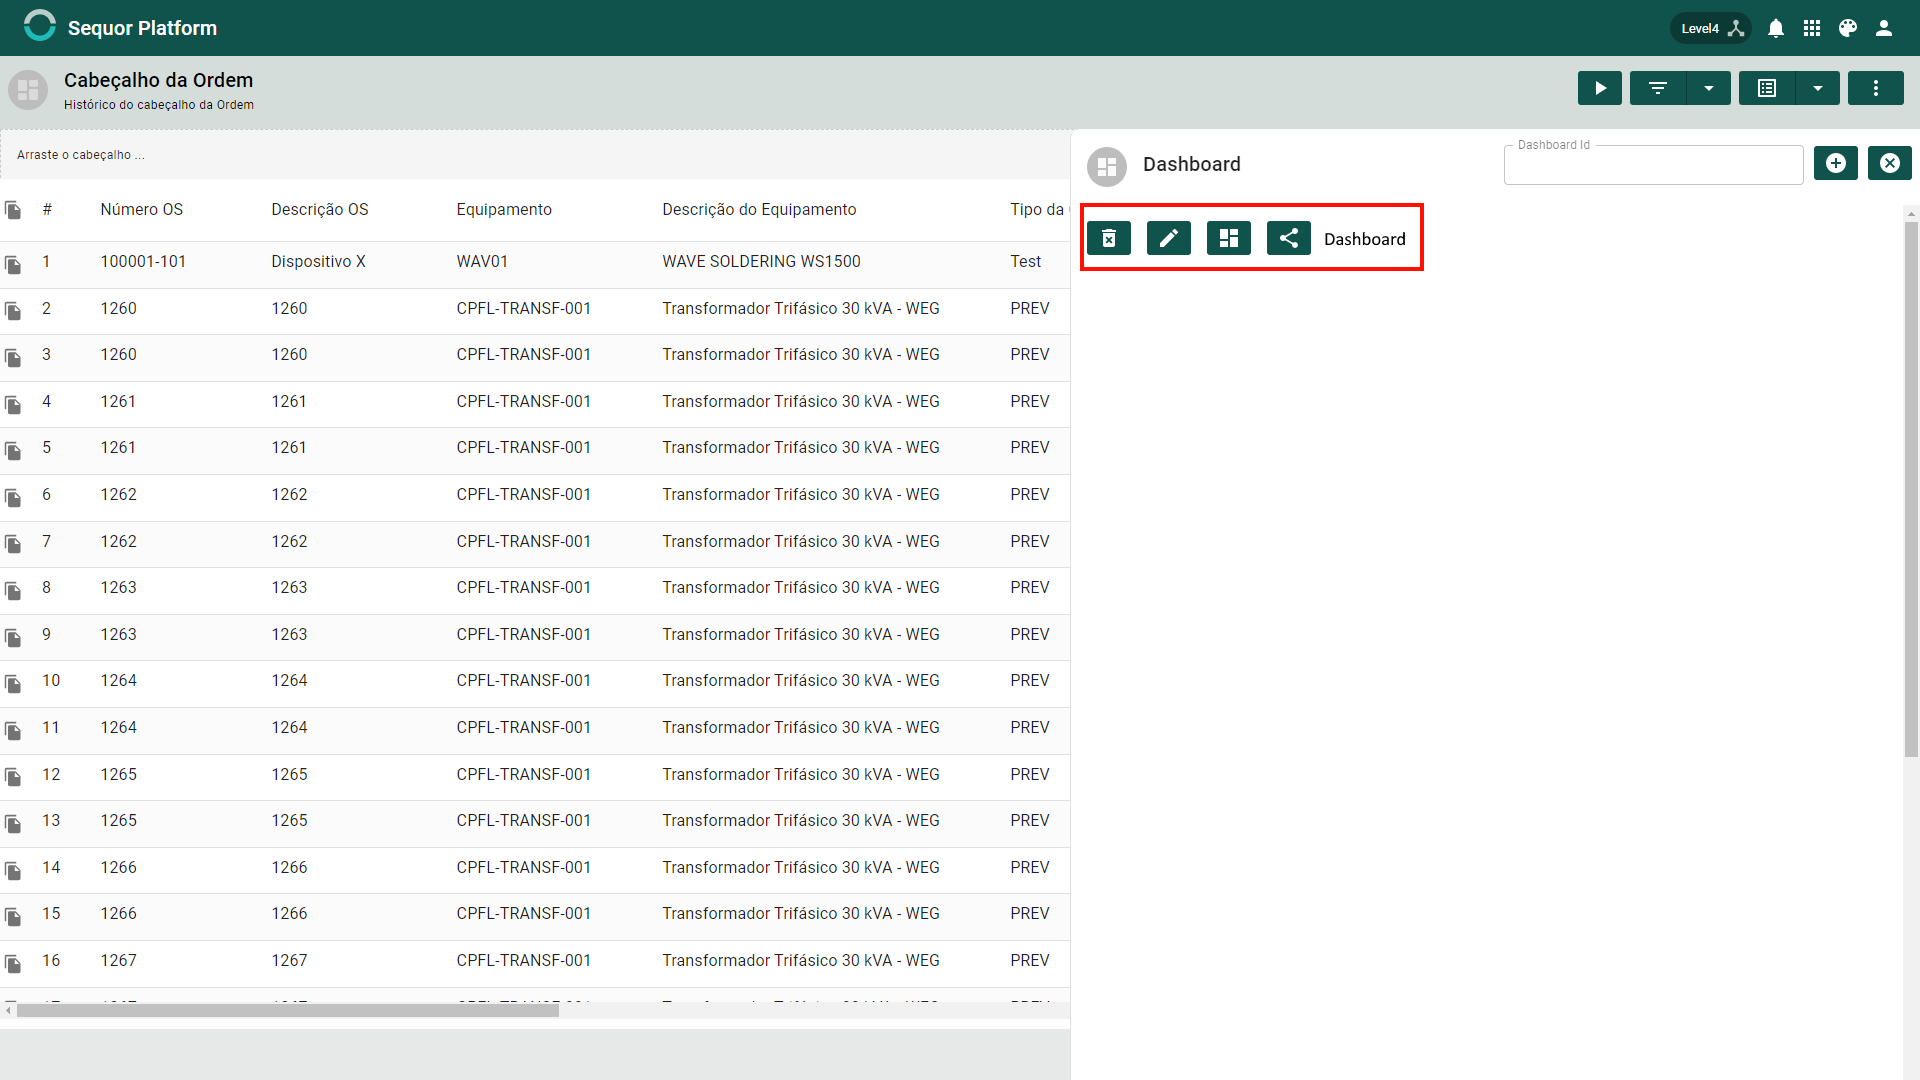The width and height of the screenshot is (1920, 1080).
Task: Copy row 3 with its copy icon
Action: click(13, 358)
